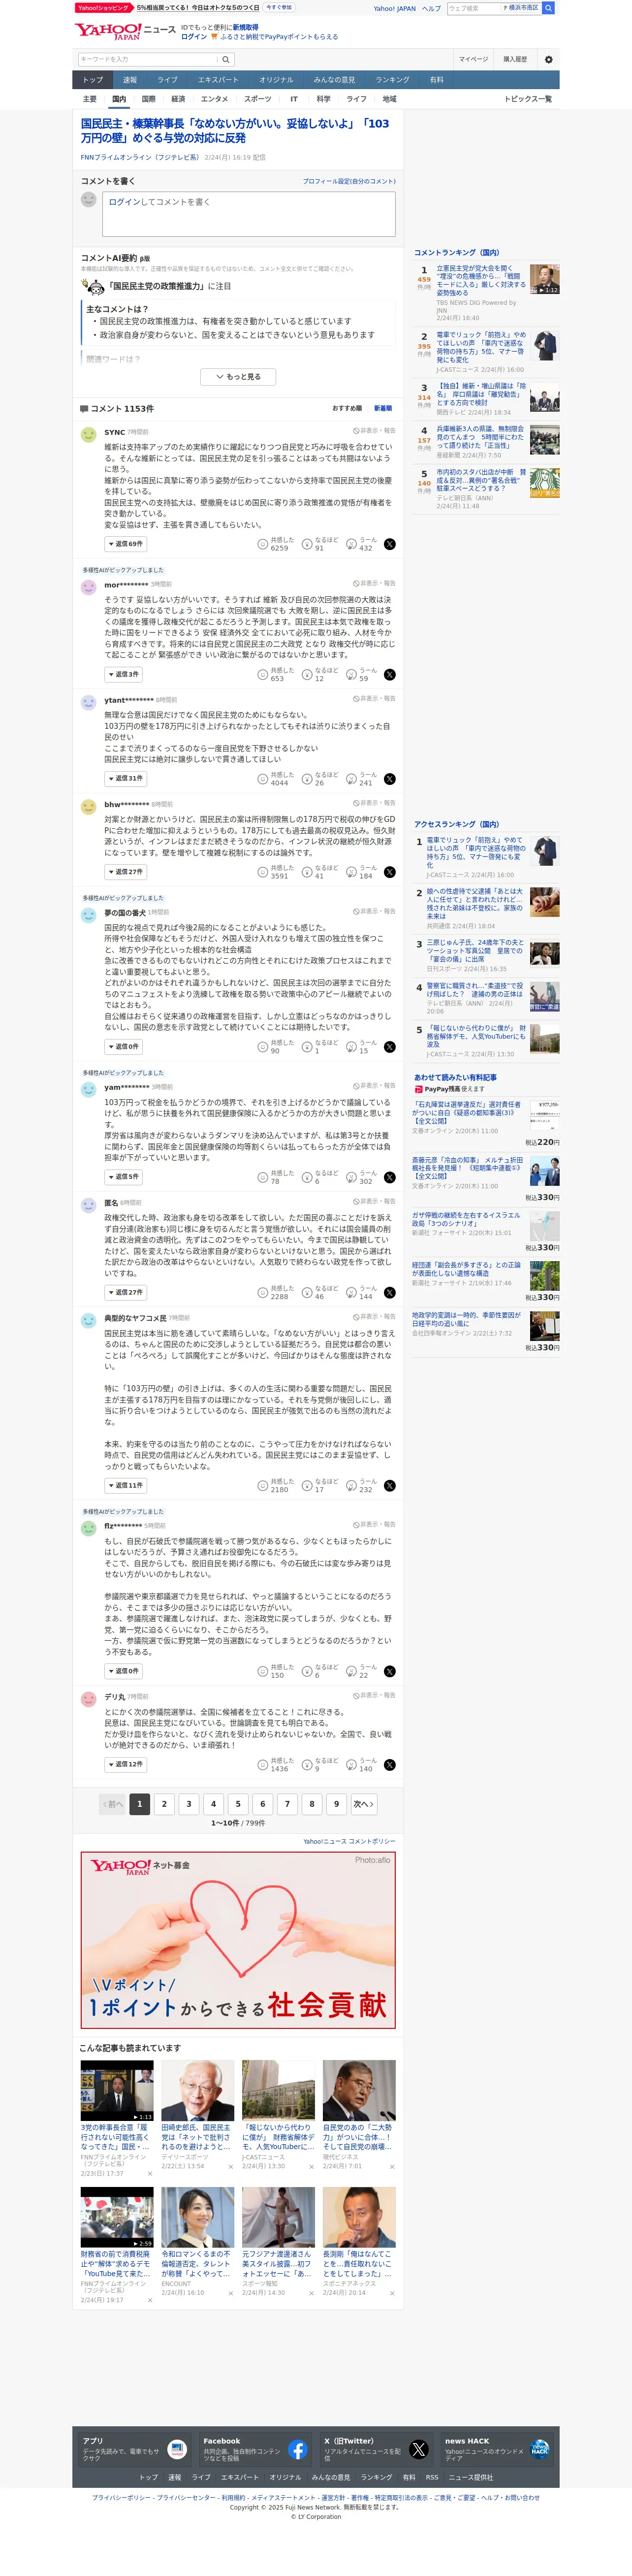This screenshot has height=2576, width=632.
Task: Open ranking item 立憲民主党が党大会を開く
Action: coord(480,280)
